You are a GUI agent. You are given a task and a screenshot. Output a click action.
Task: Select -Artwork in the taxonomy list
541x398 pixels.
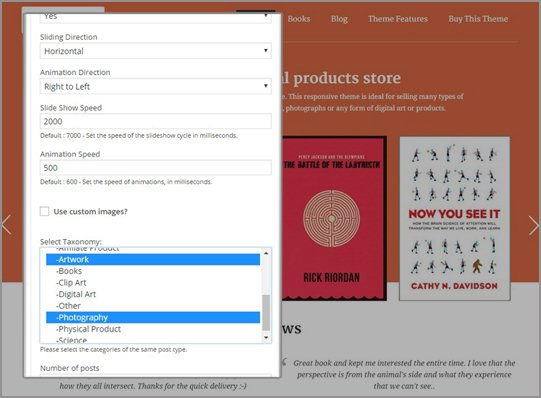point(153,259)
